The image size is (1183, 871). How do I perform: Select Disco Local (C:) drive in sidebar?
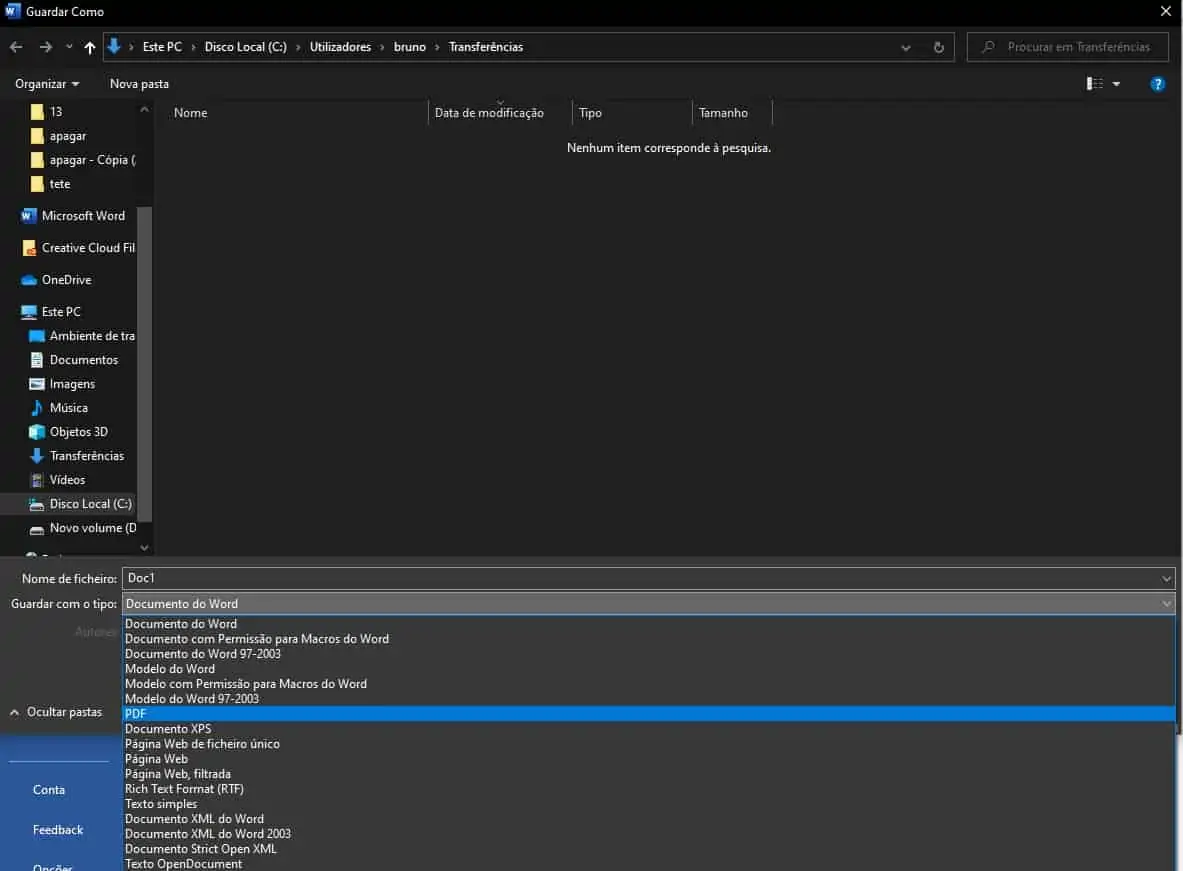pos(80,504)
